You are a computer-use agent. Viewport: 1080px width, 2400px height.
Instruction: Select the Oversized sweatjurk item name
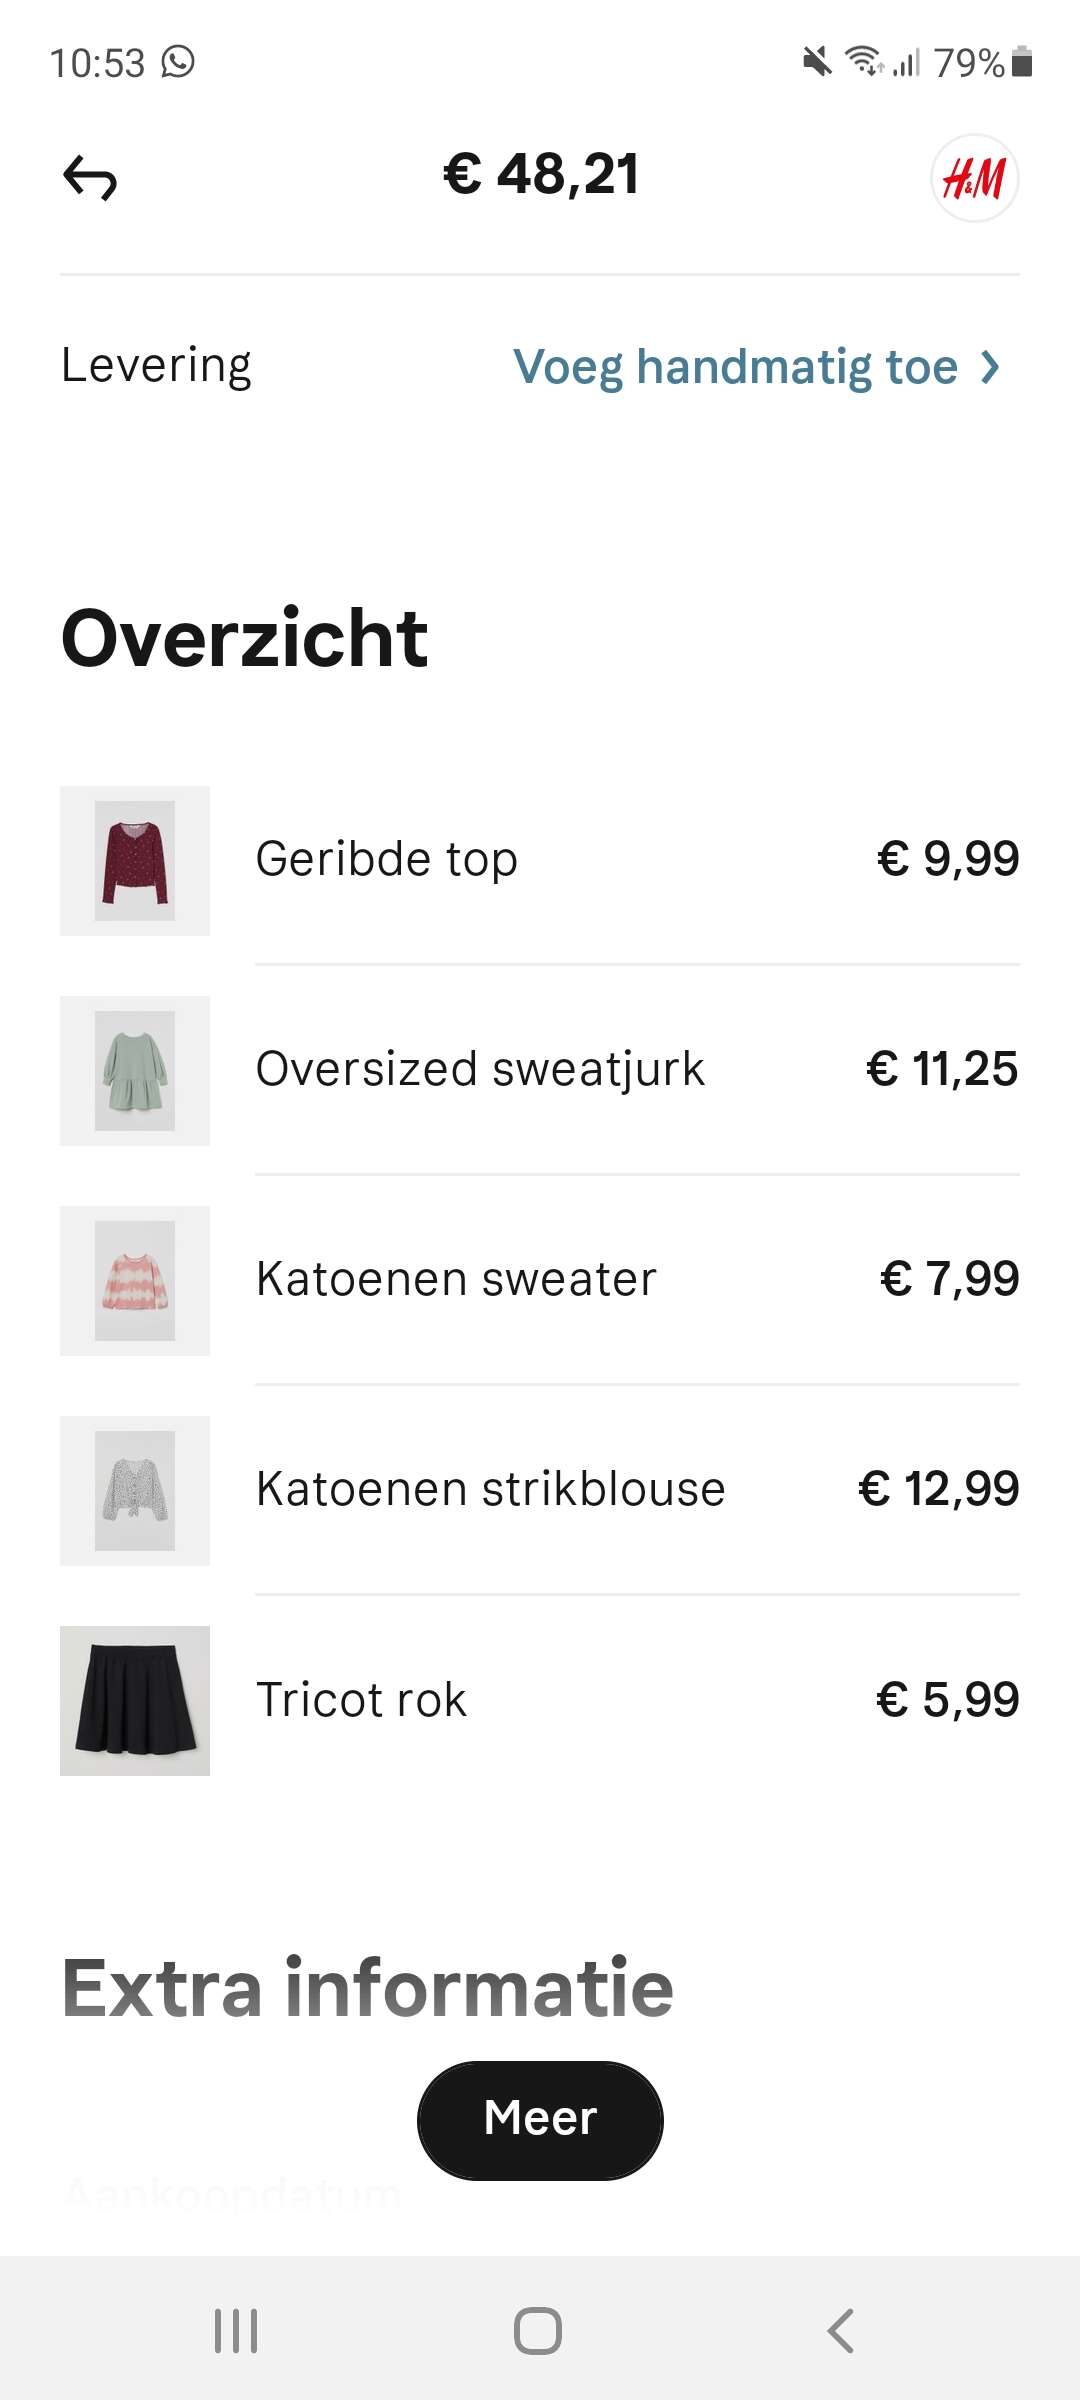pyautogui.click(x=480, y=1069)
